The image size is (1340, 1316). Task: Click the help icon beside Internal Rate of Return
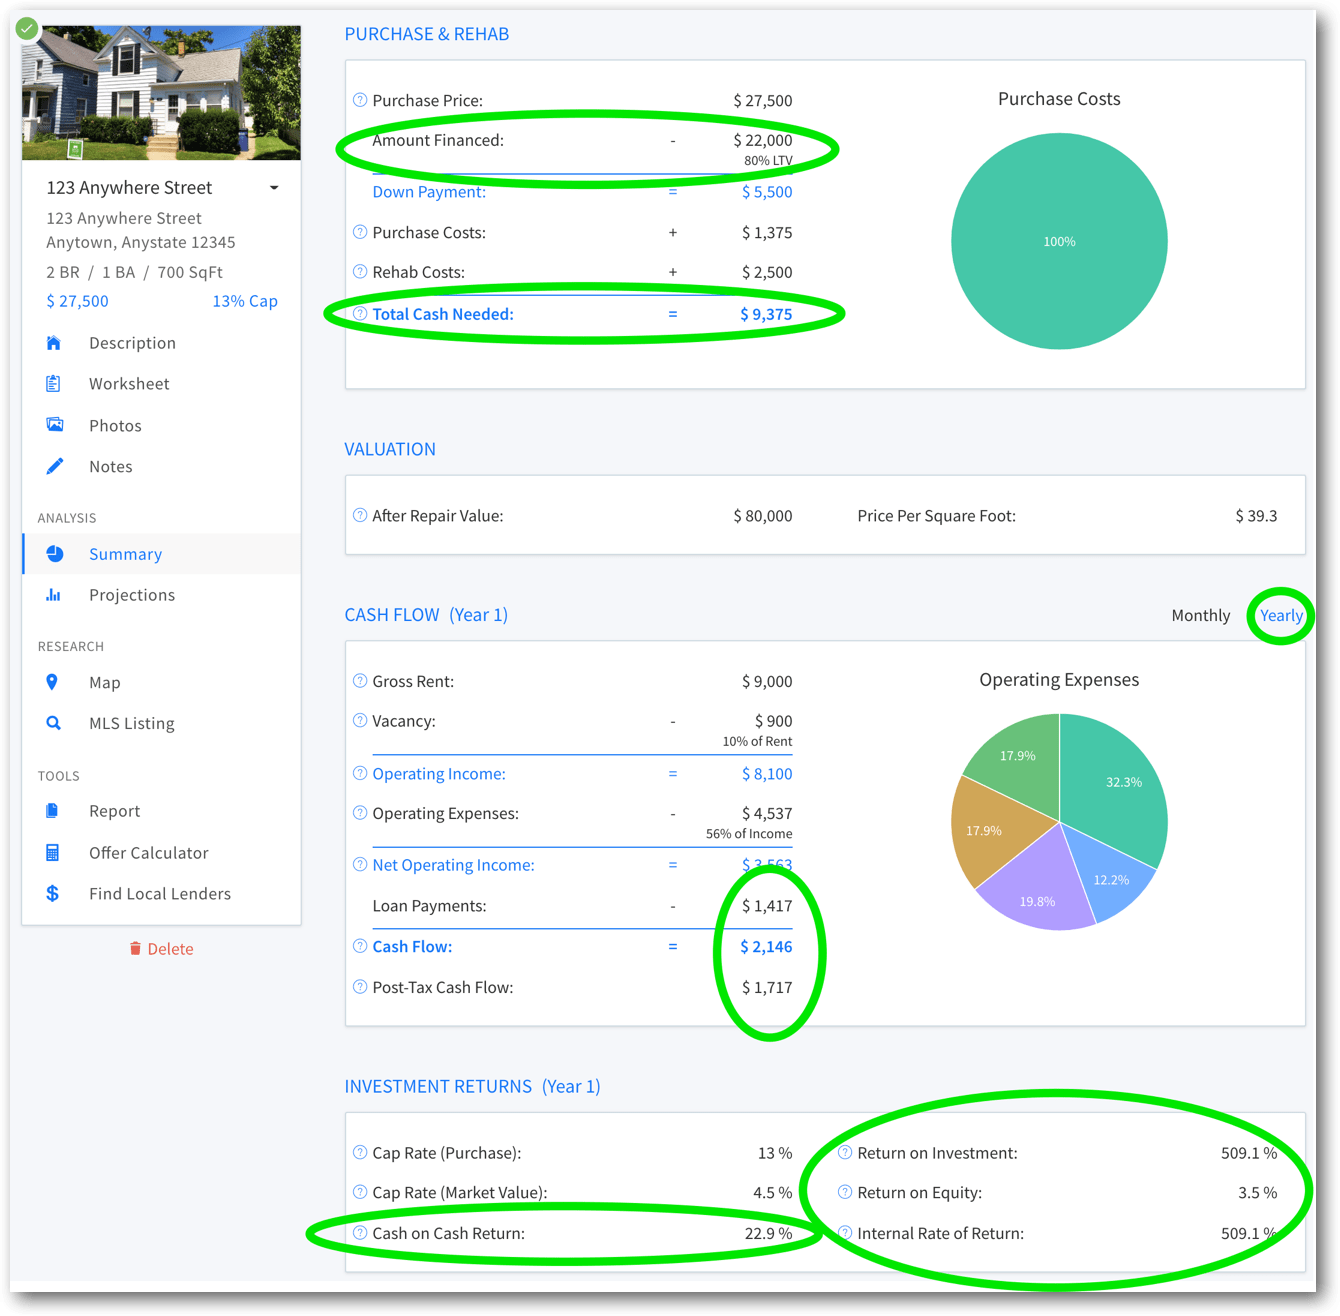coord(845,1233)
